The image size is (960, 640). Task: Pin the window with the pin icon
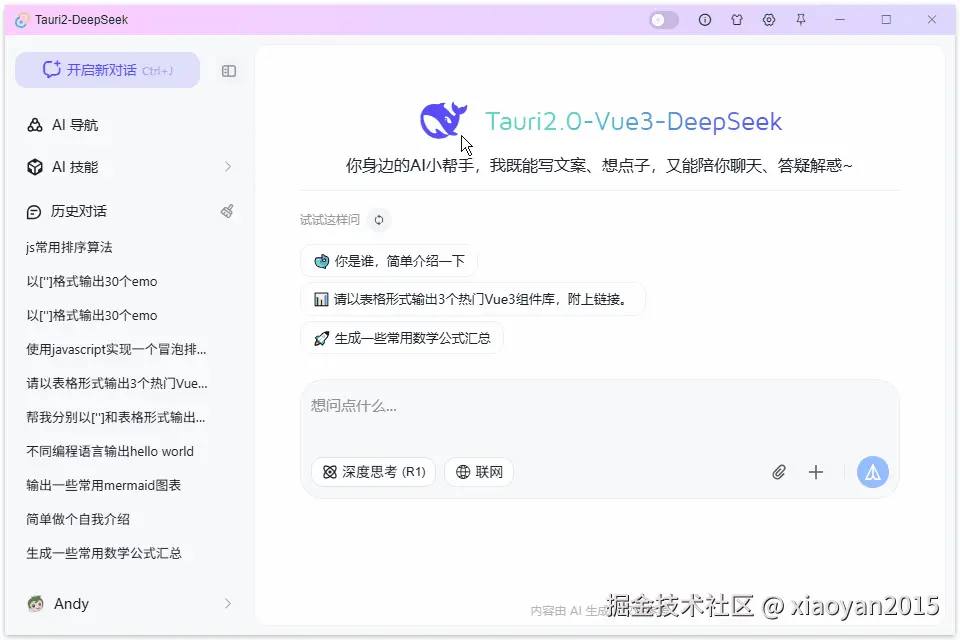click(800, 20)
